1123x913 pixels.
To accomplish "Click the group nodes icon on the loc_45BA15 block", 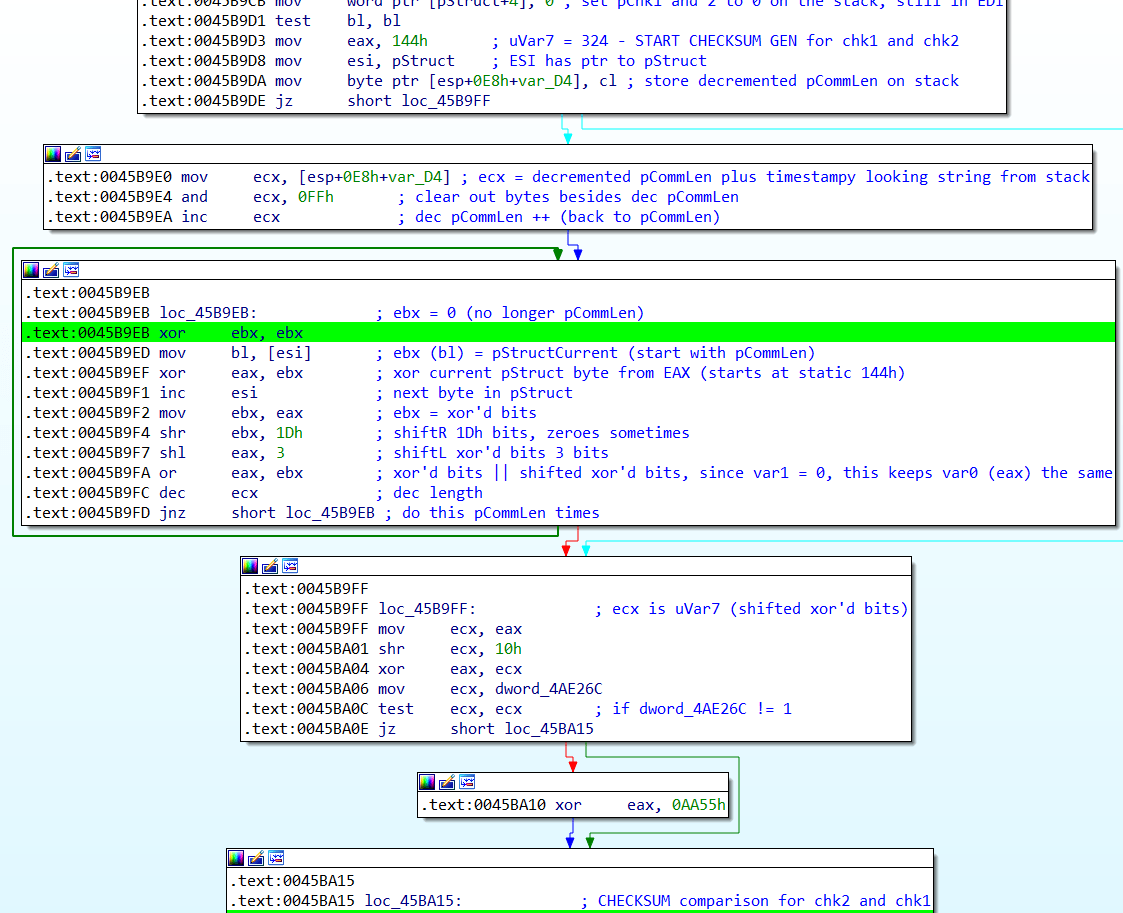I will click(x=276, y=858).
